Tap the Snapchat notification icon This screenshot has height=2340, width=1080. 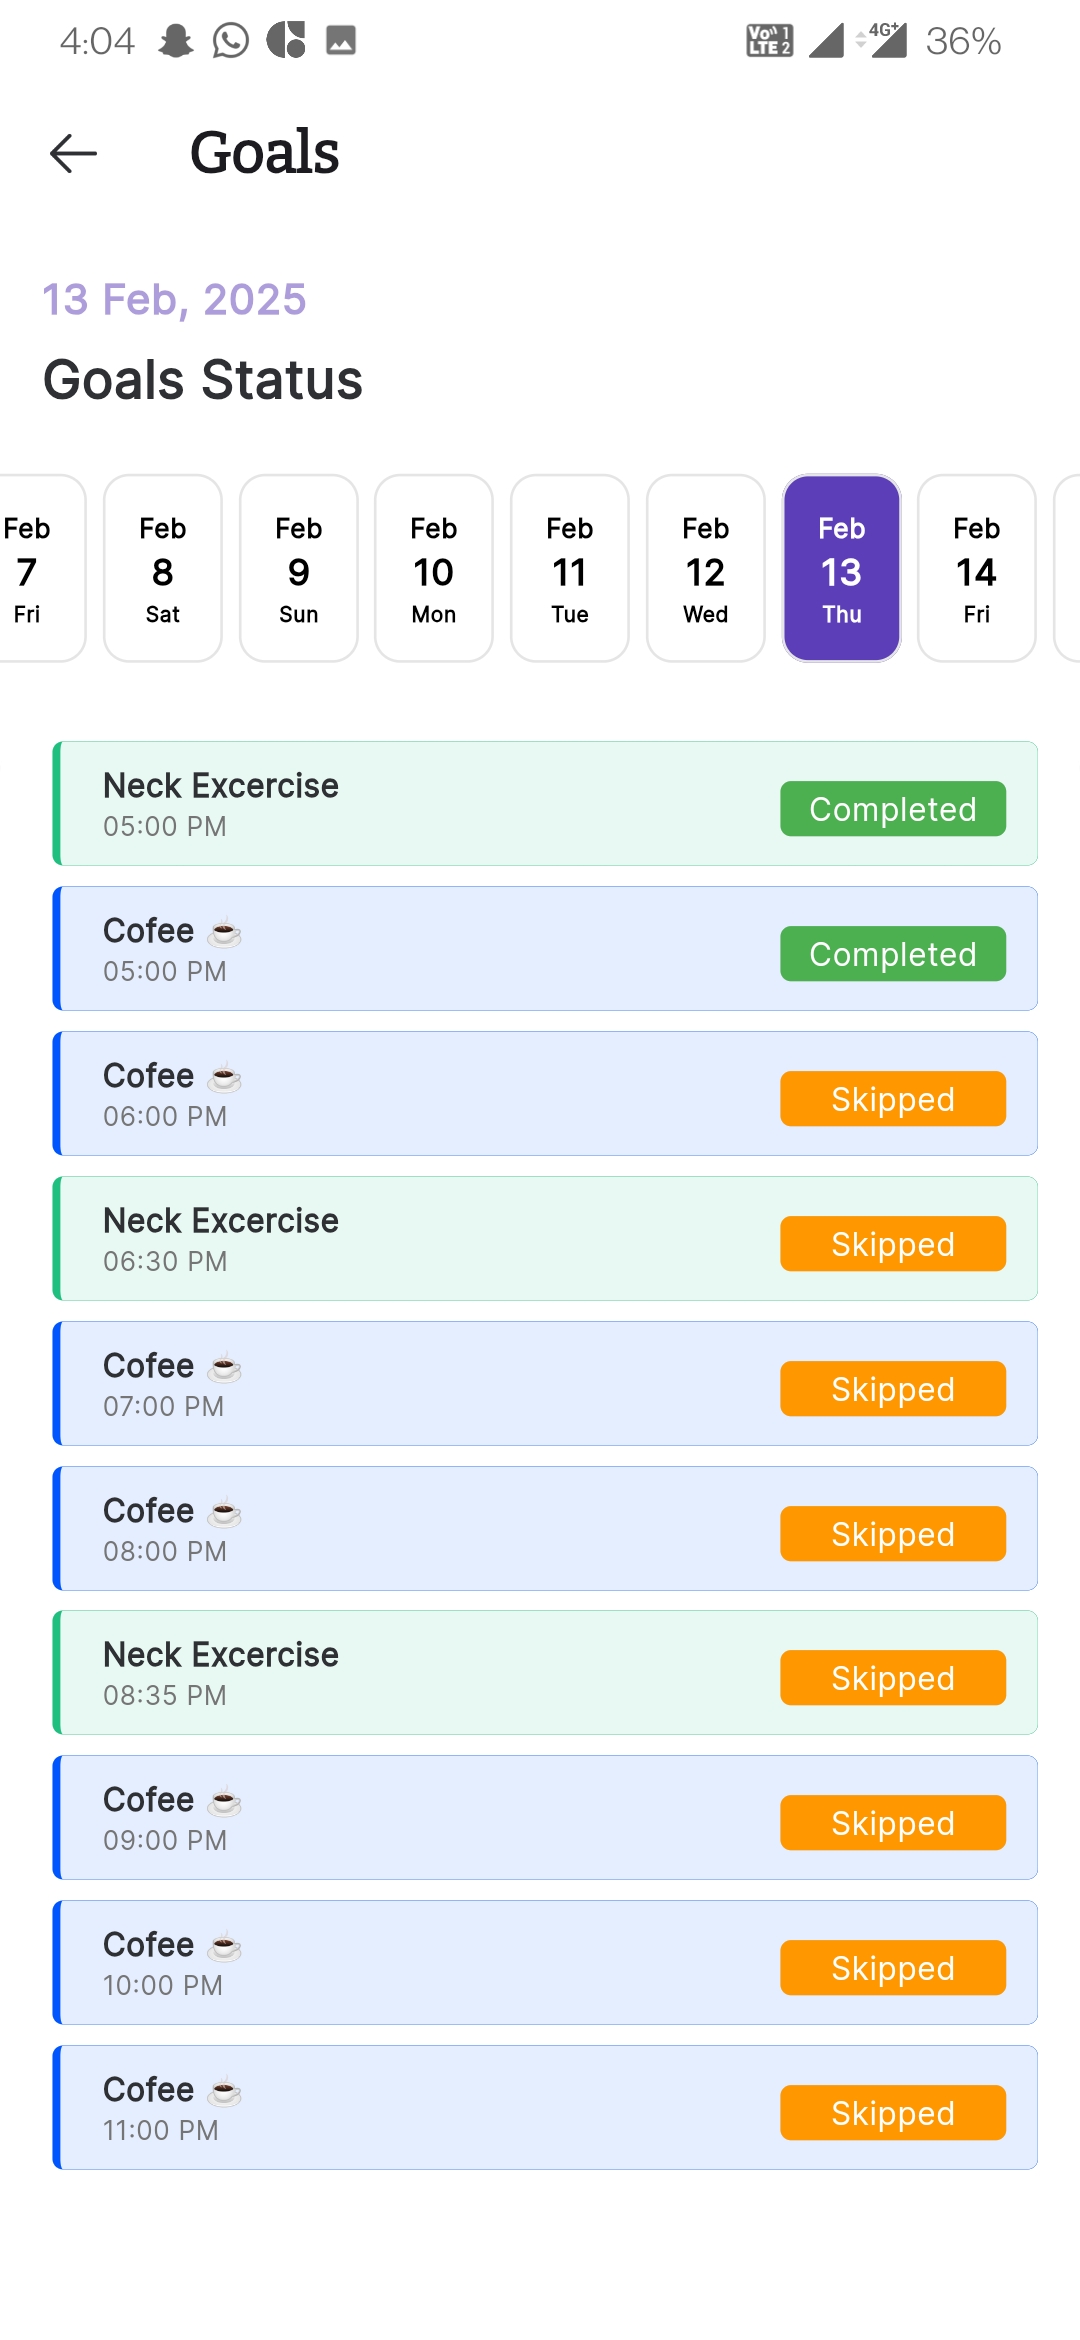[x=176, y=41]
